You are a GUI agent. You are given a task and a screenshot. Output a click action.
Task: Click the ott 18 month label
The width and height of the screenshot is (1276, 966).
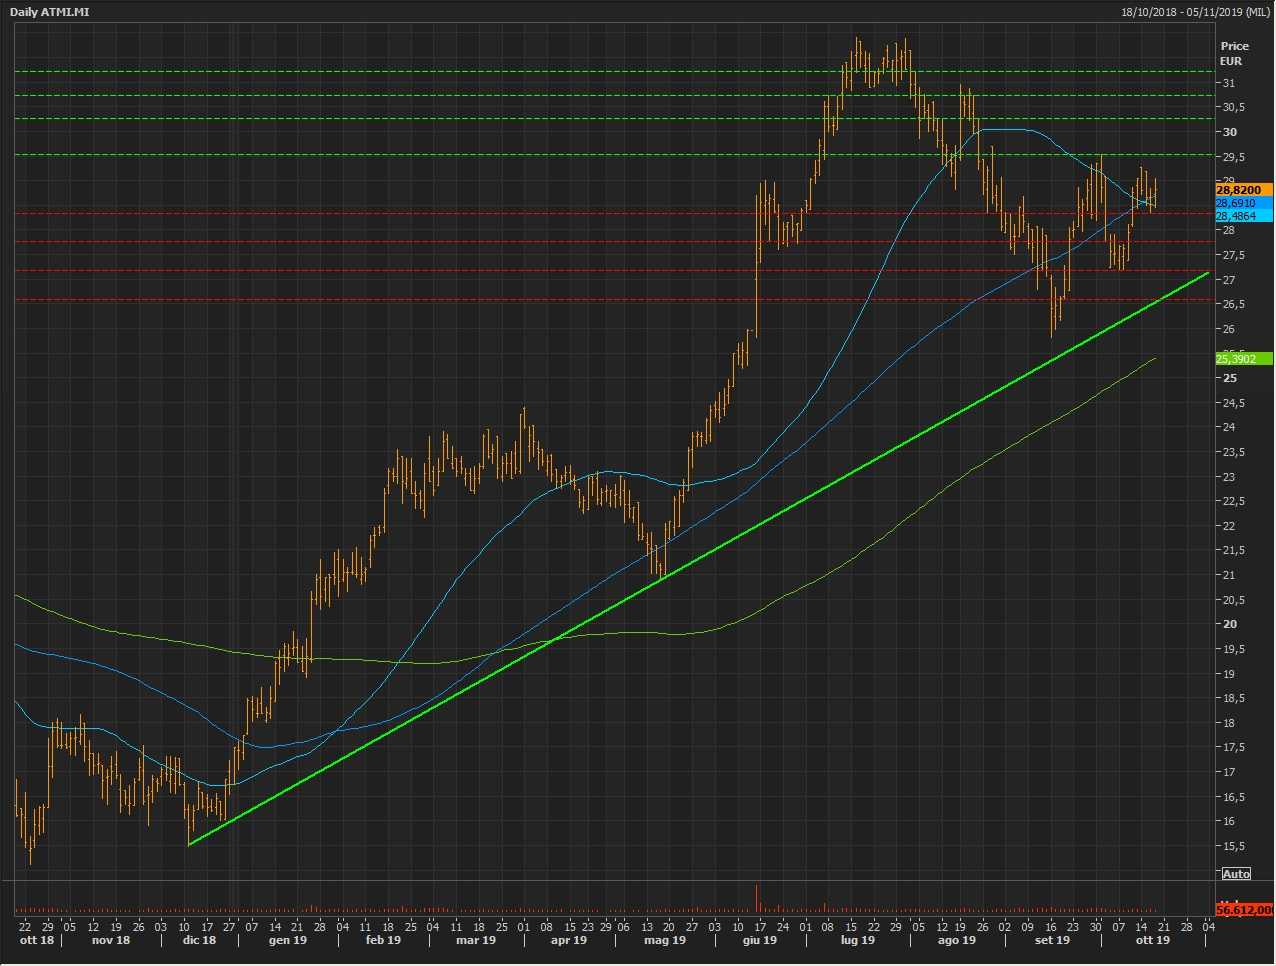37,940
